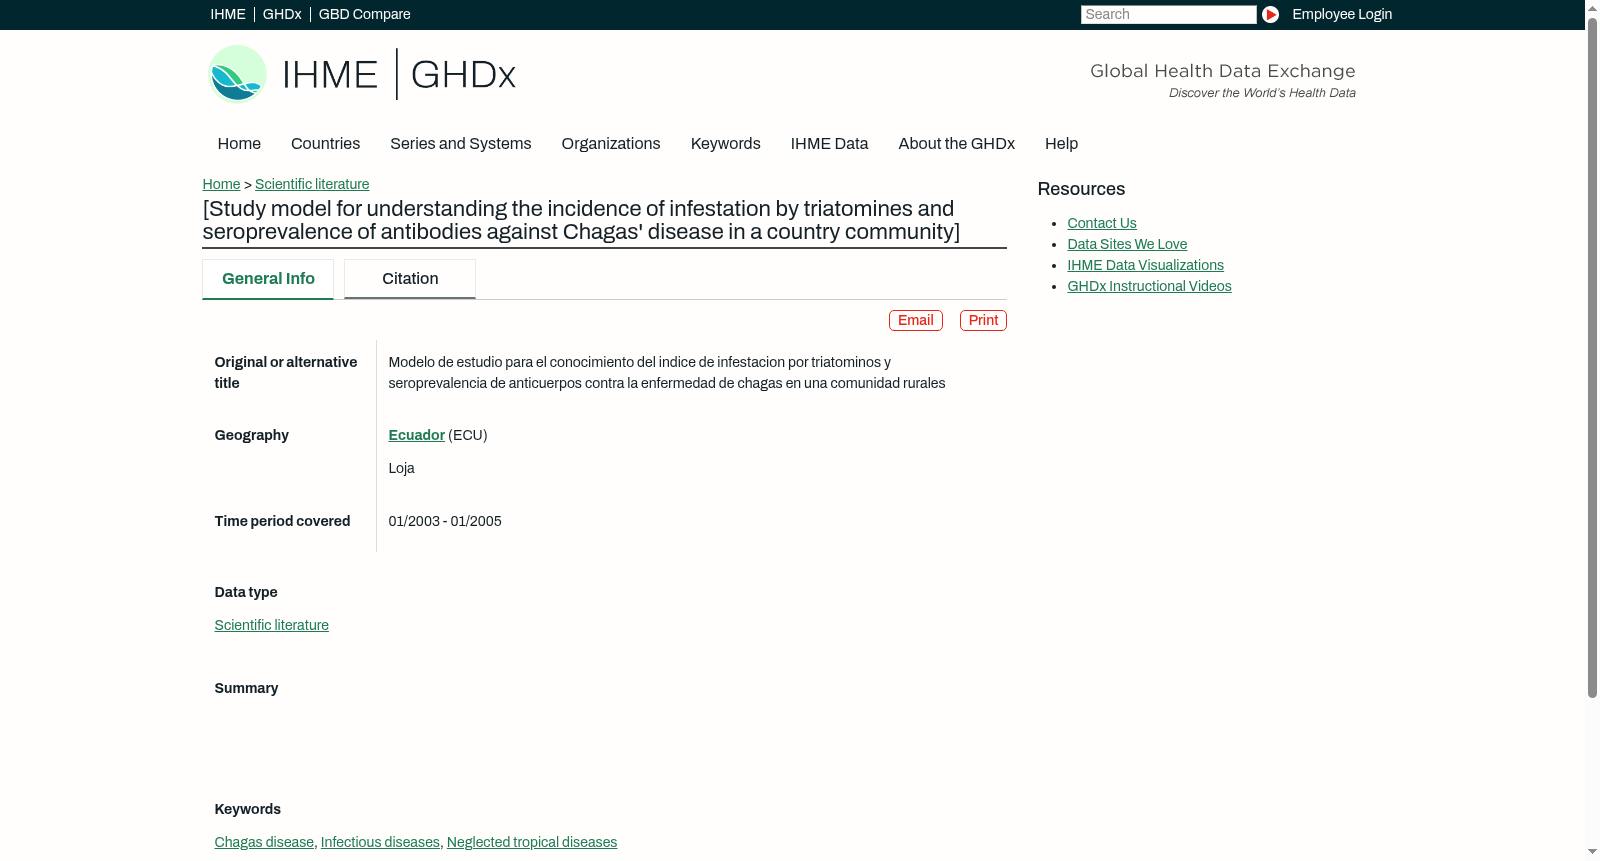Screen dimensions: 1600x861
Task: Click the scrollbar up arrow
Action: pos(1592,8)
